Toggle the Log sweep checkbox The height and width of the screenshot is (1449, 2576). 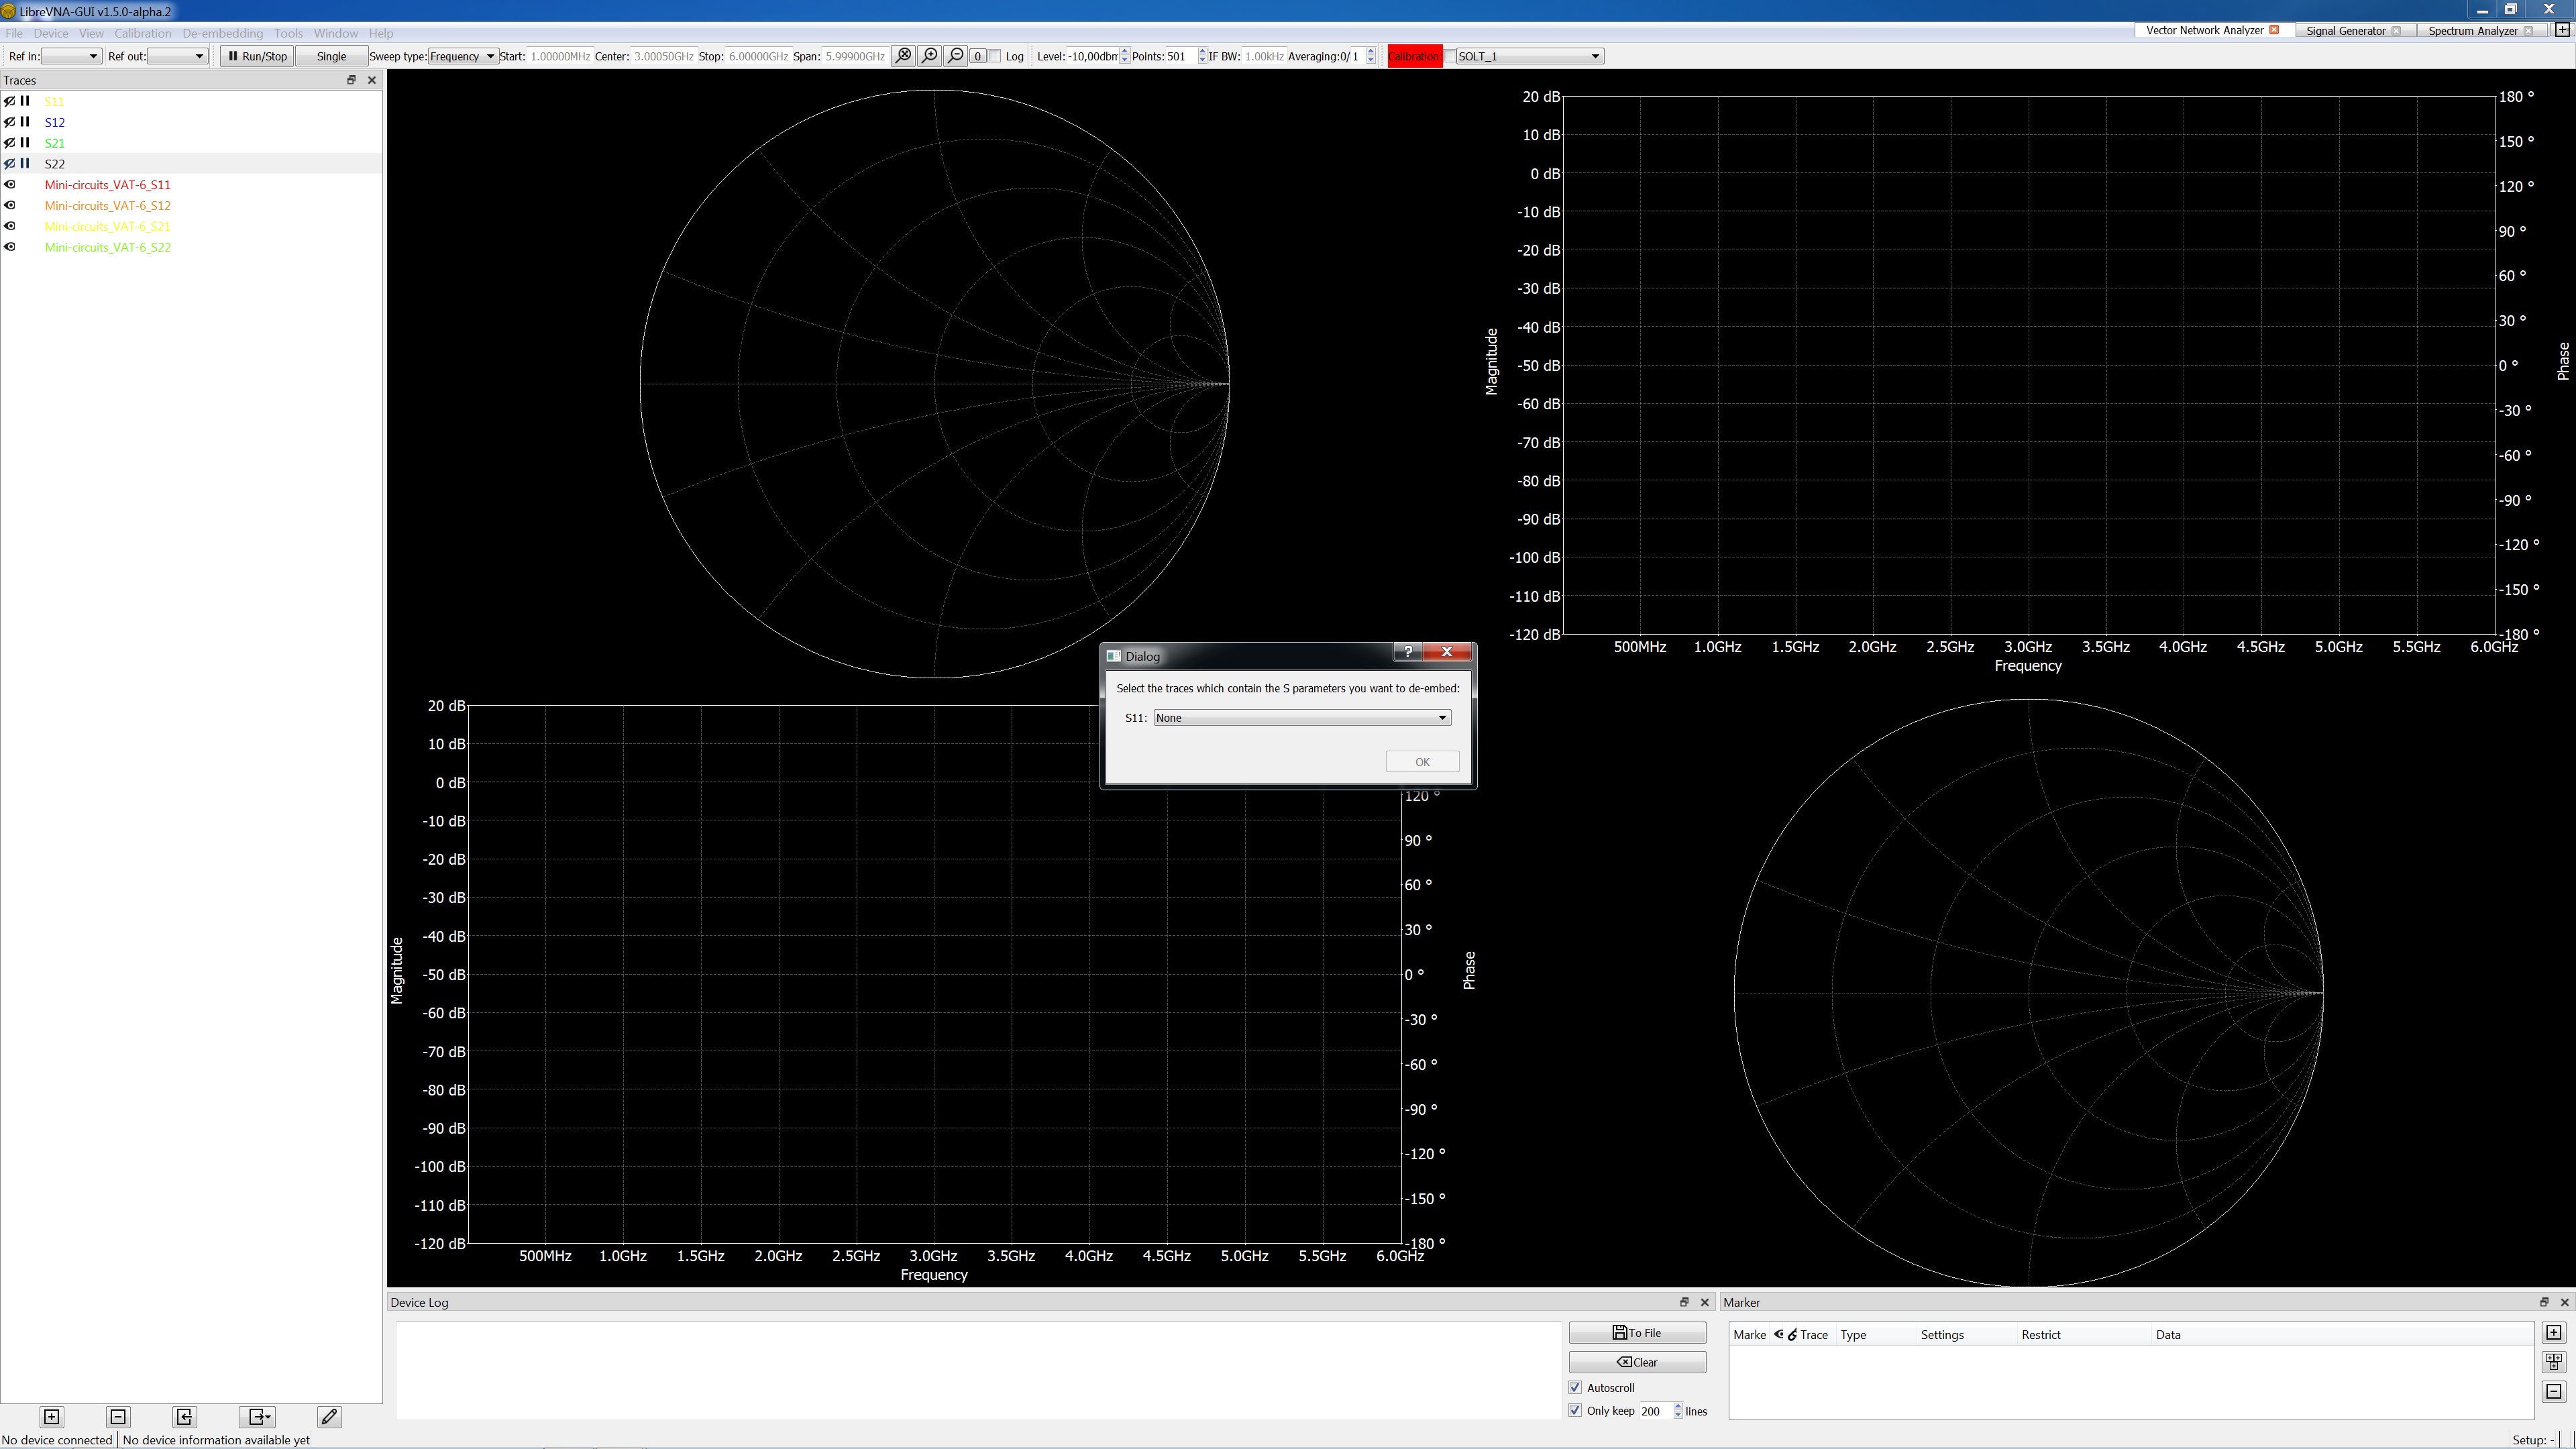coord(995,56)
